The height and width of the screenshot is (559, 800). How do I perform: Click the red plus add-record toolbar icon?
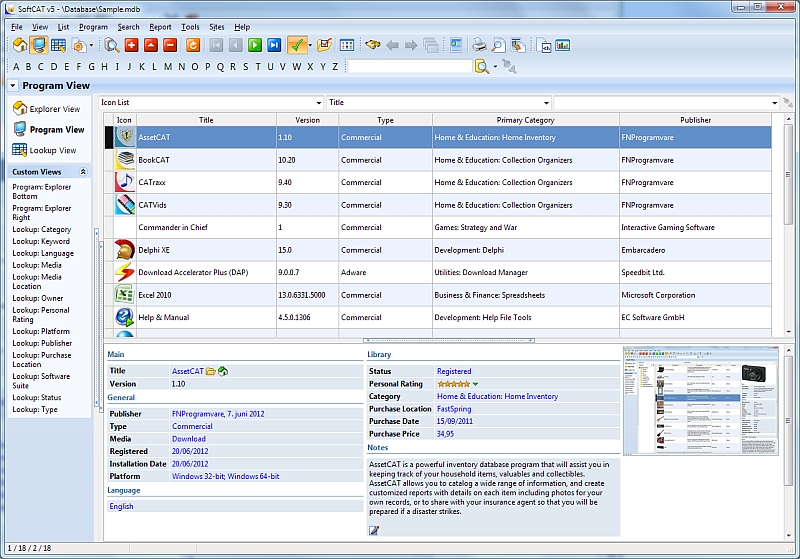[131, 45]
